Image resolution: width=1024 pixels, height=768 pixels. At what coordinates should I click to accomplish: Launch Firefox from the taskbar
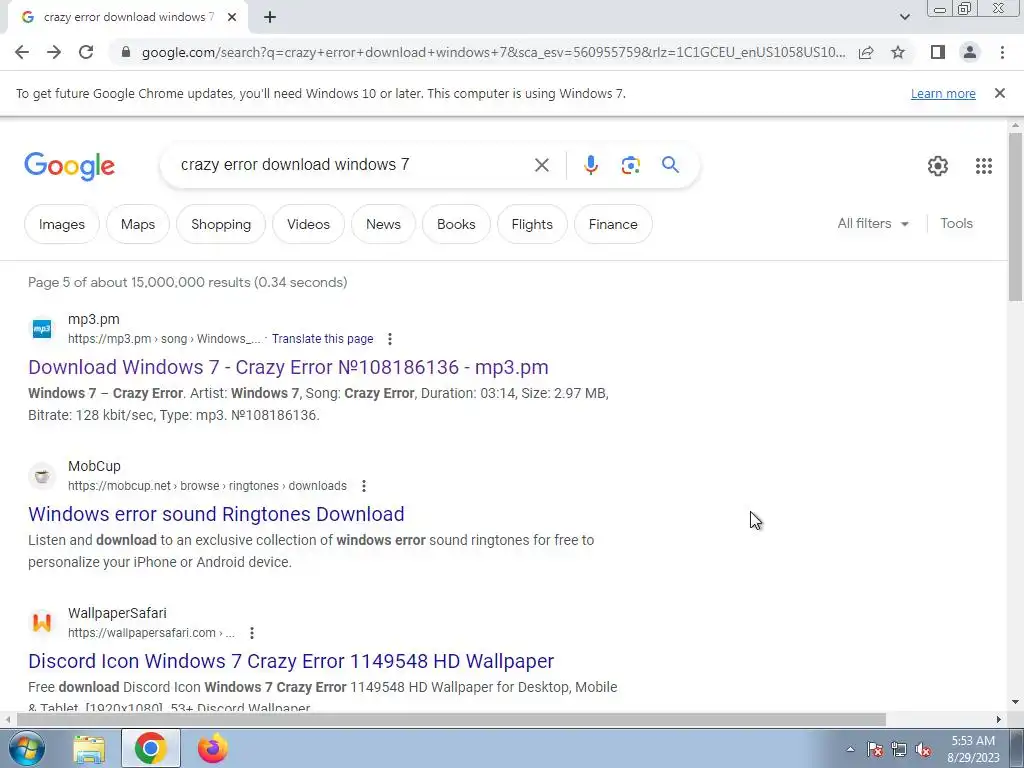[212, 748]
